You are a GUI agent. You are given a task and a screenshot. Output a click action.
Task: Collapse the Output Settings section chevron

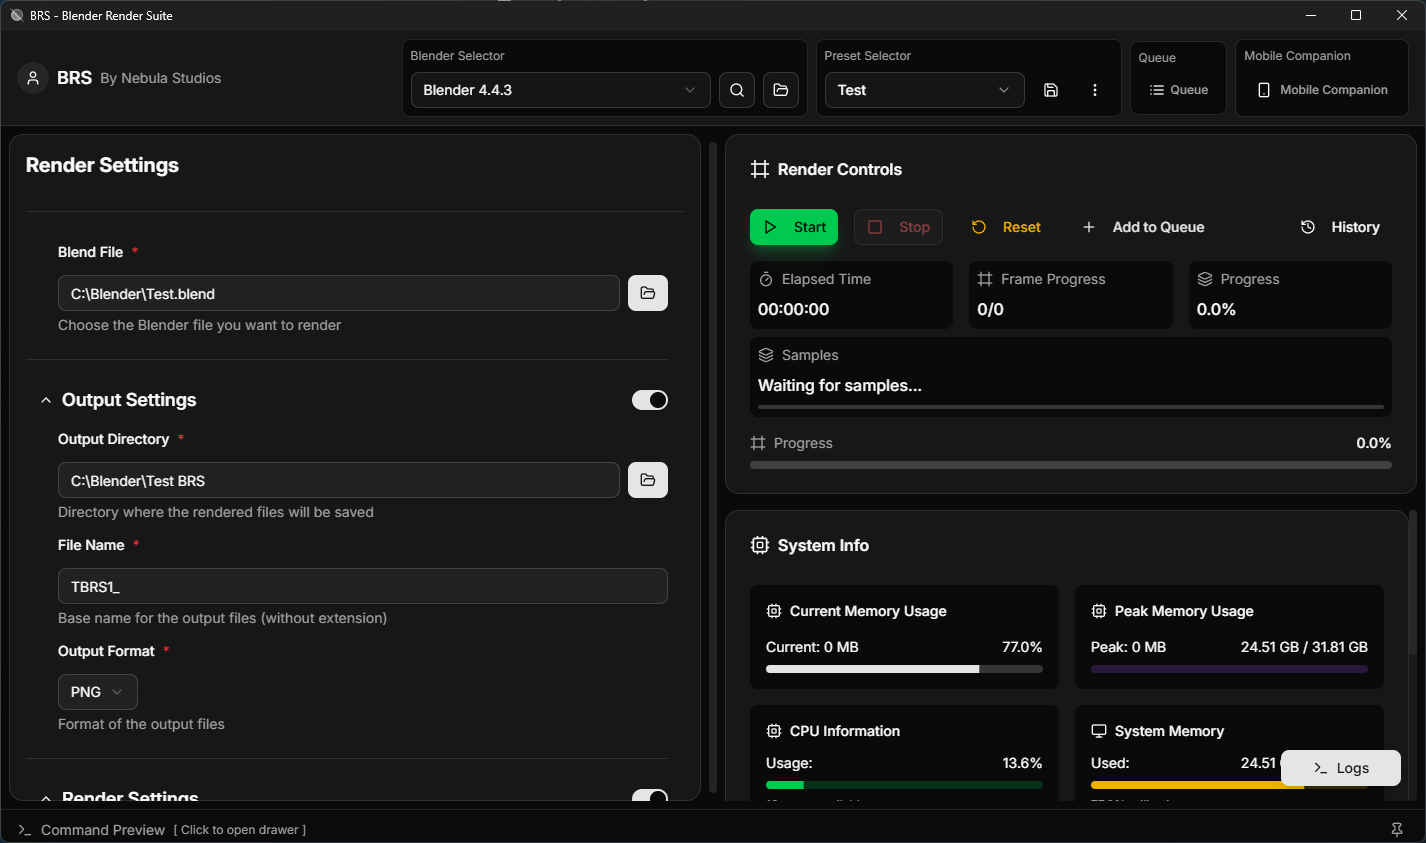click(x=45, y=400)
